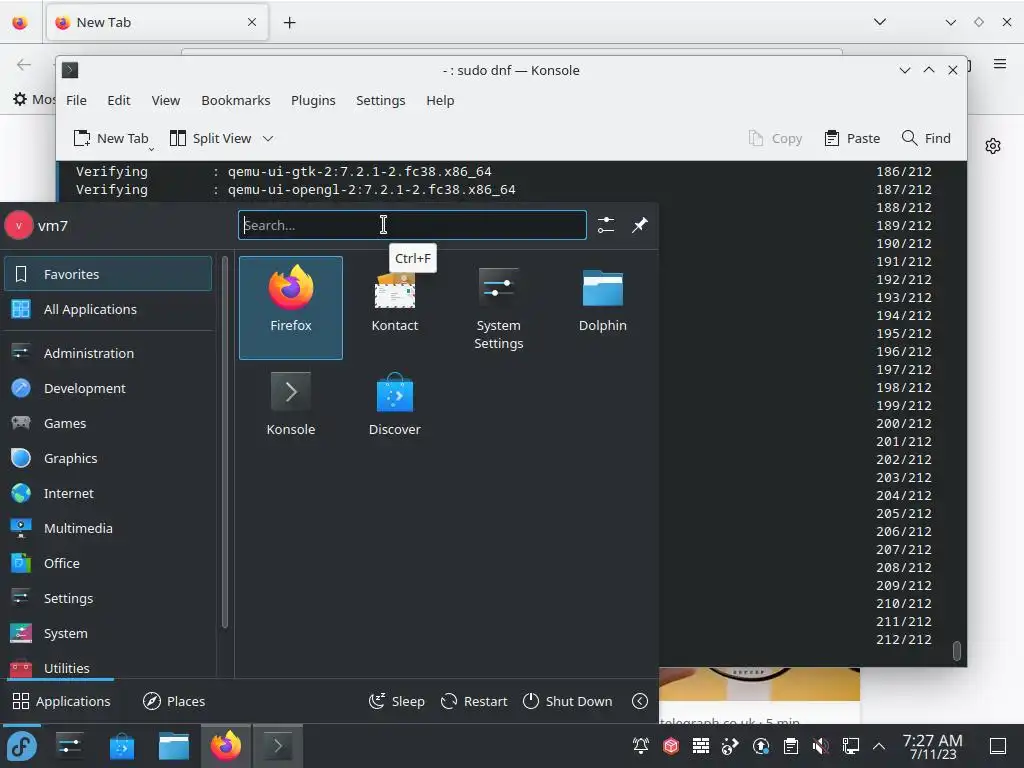Close the Firefox New Tab tab
Screen dimensions: 1024x768
point(252,22)
